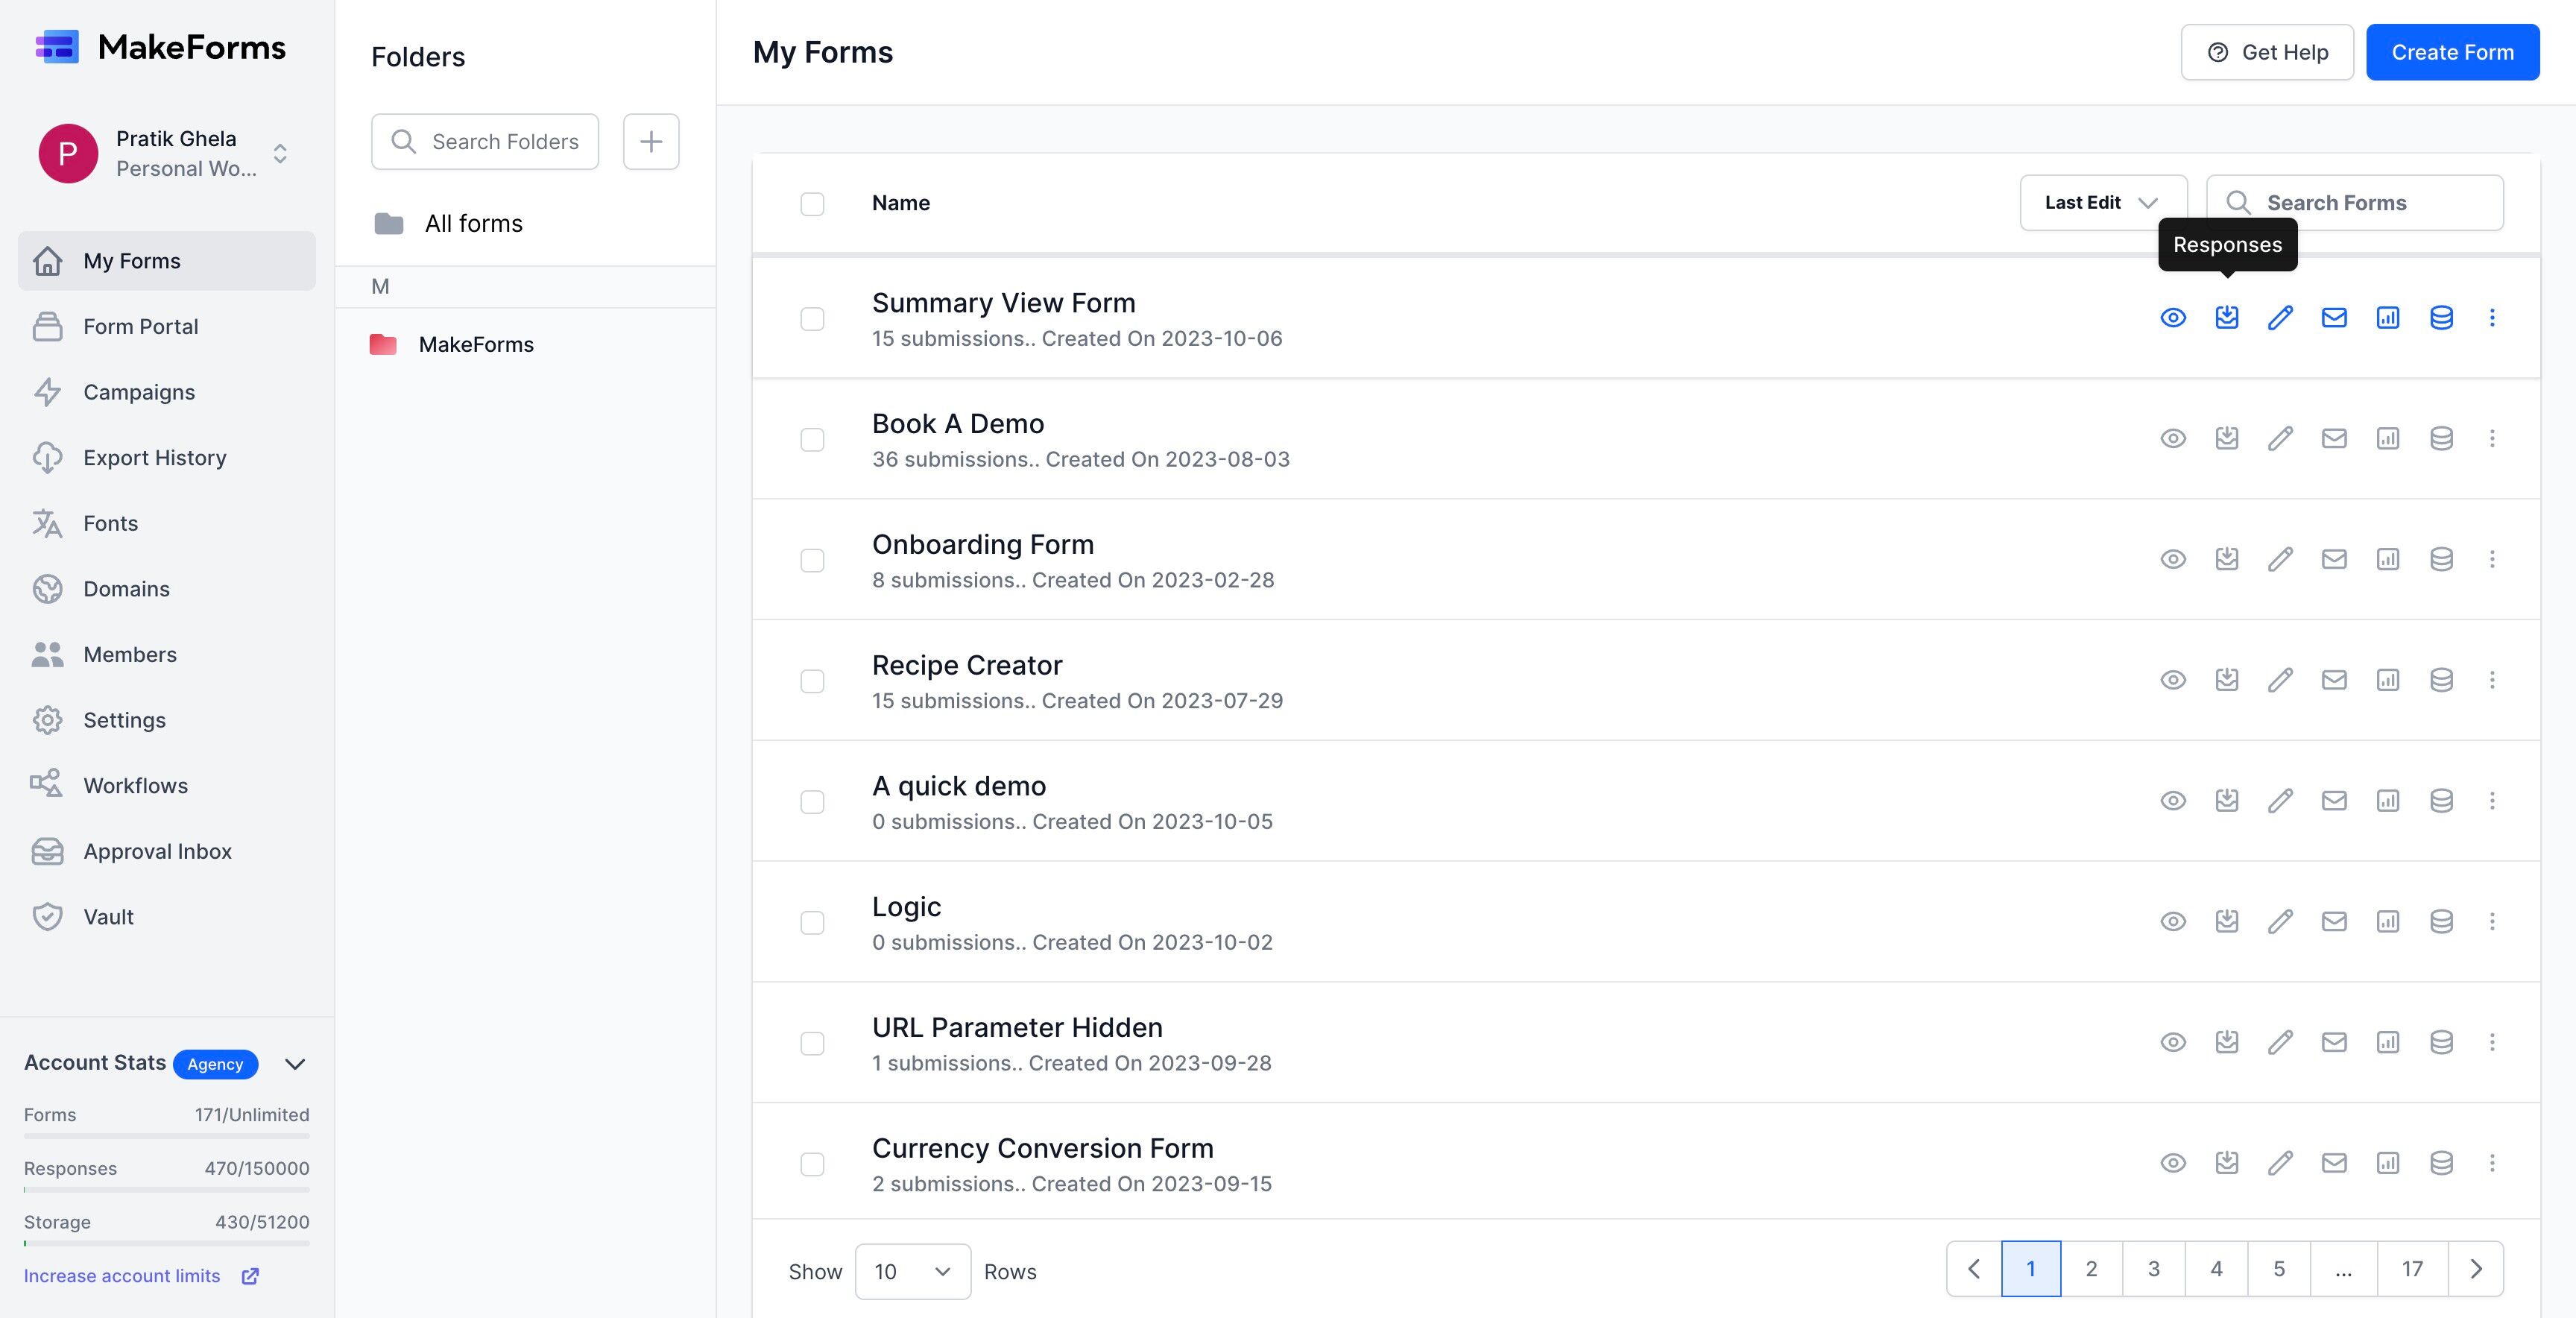Open the Vault section

click(x=166, y=917)
